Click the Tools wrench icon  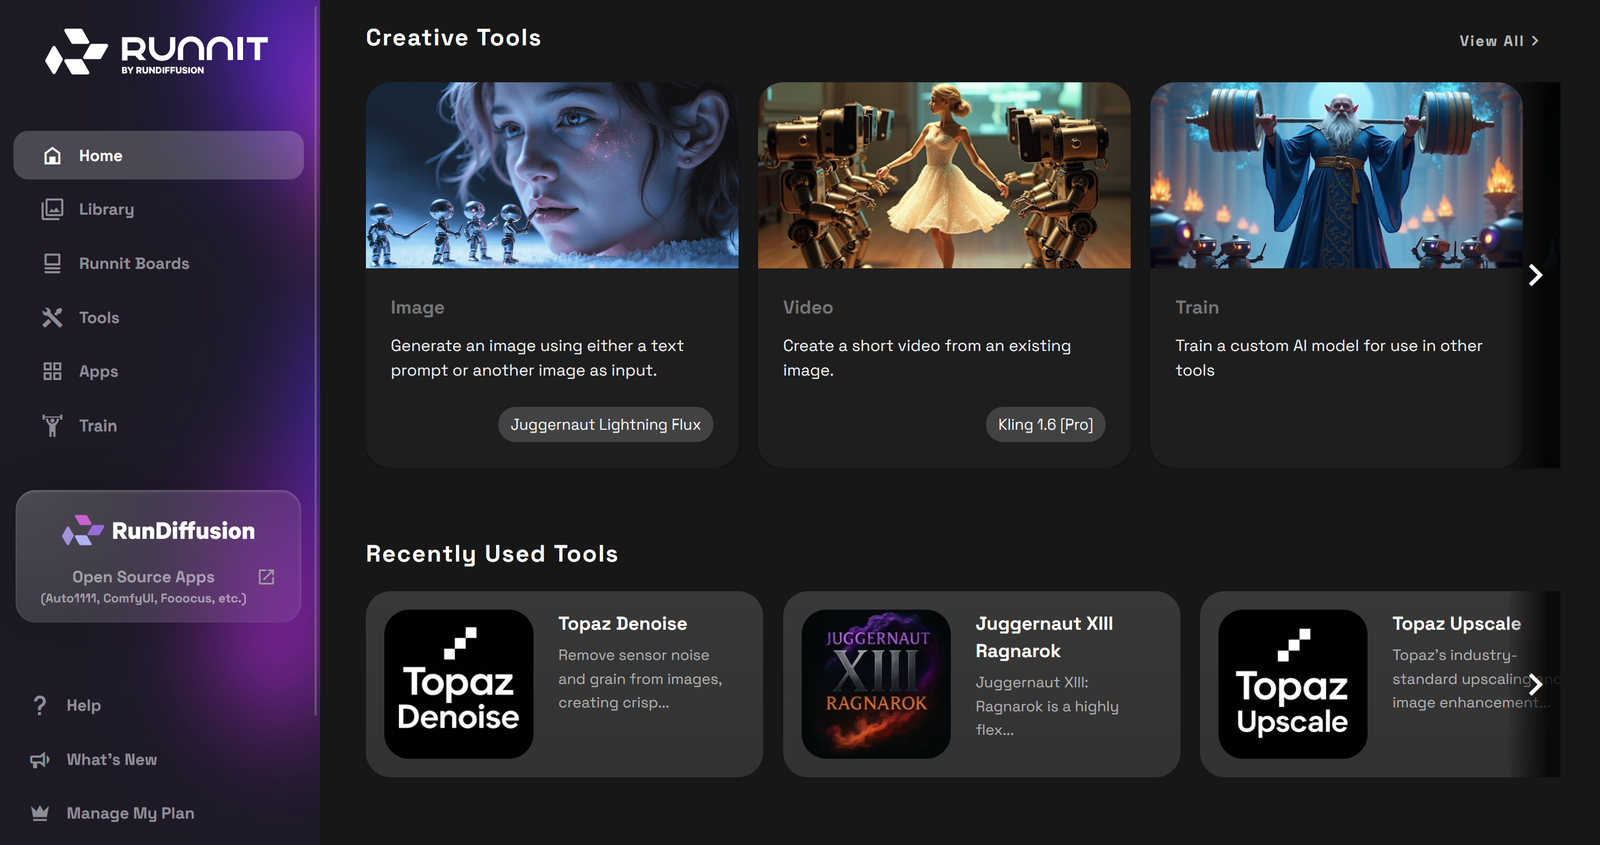[x=52, y=317]
